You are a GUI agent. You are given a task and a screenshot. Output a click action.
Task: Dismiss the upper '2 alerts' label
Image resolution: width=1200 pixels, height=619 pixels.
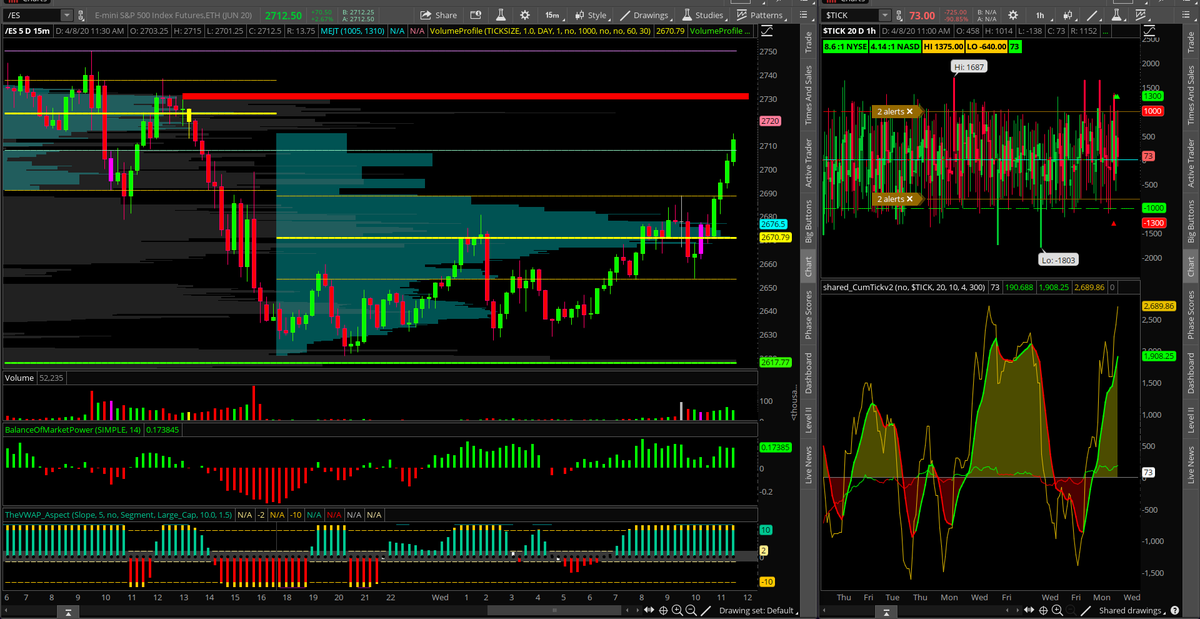pyautogui.click(x=910, y=111)
